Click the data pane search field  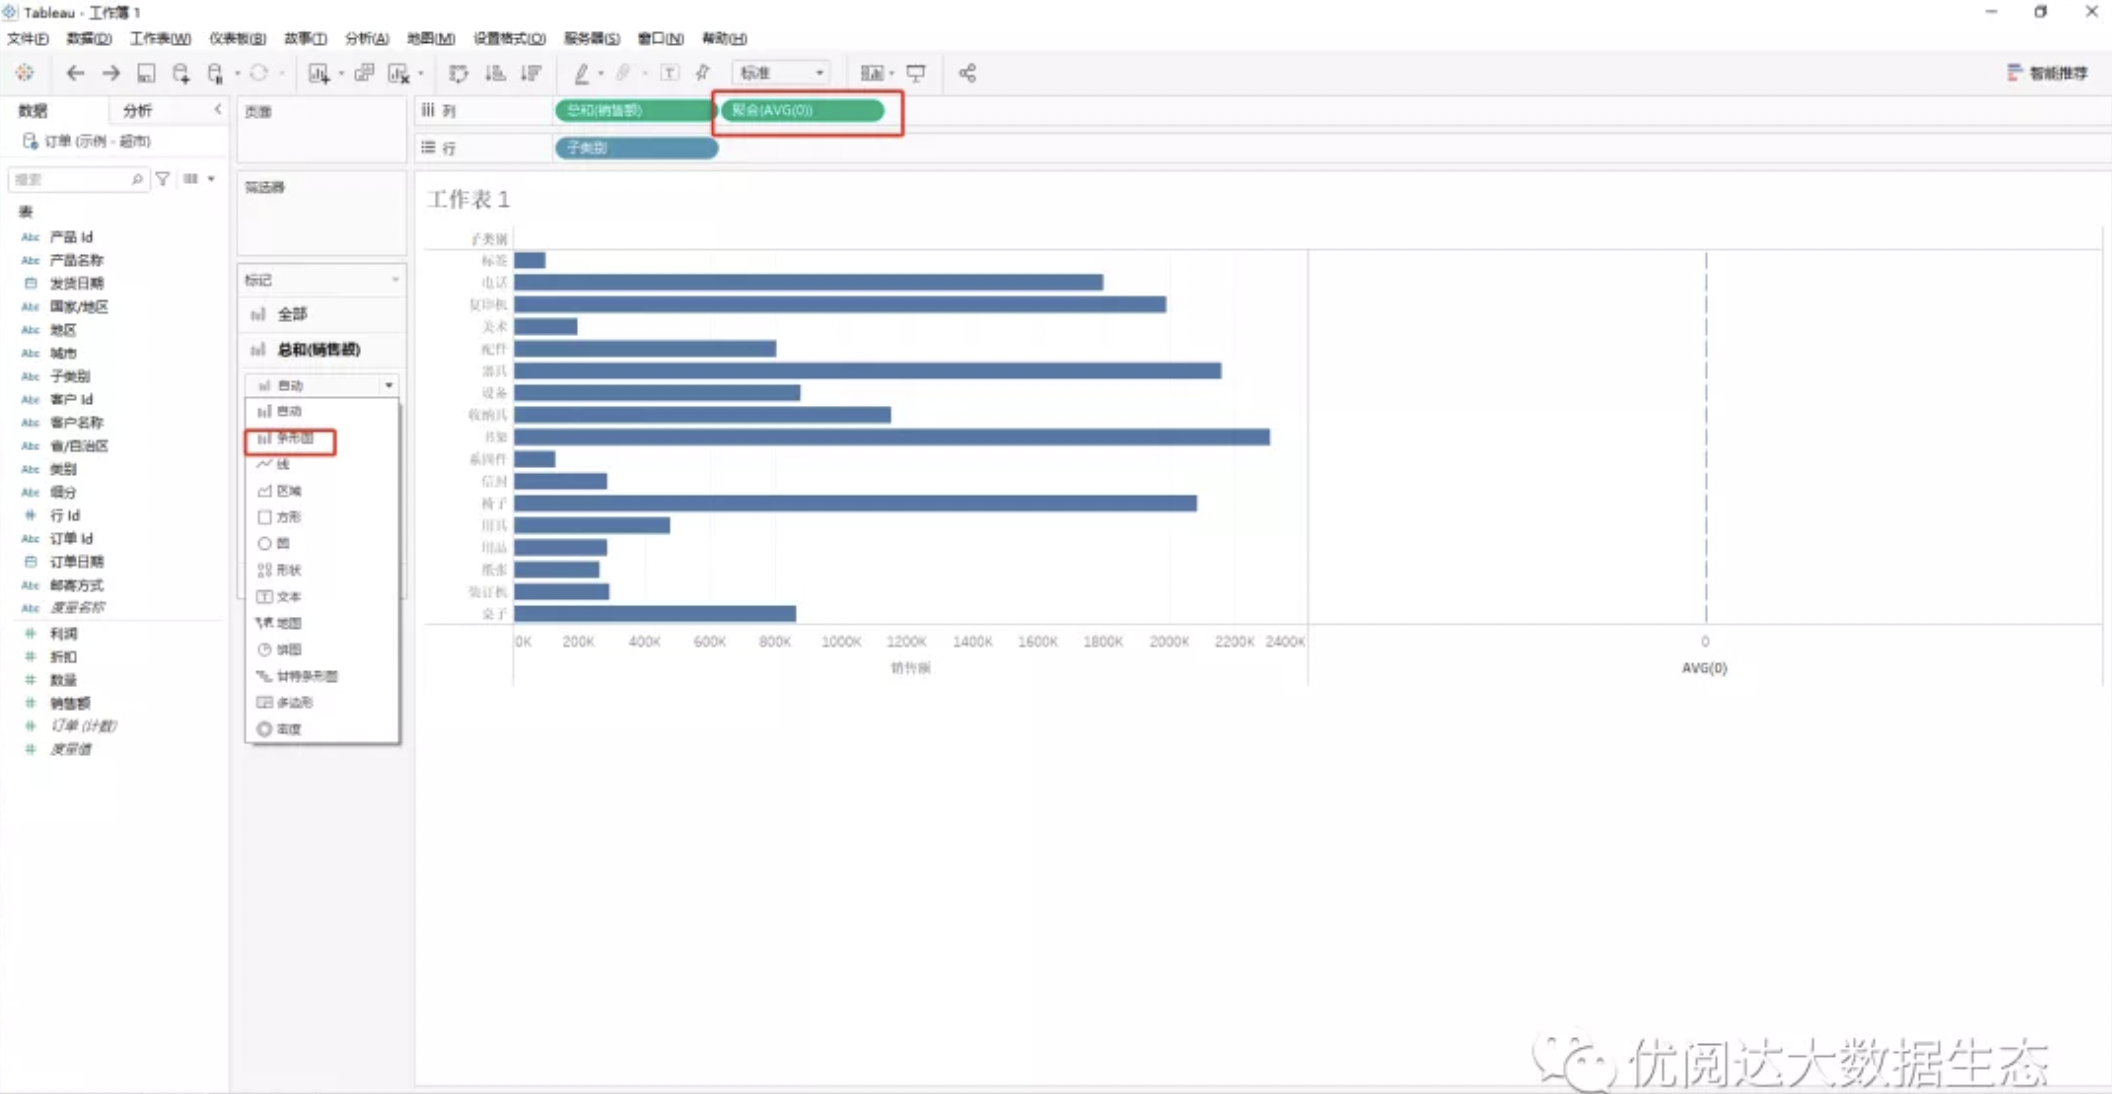(78, 179)
